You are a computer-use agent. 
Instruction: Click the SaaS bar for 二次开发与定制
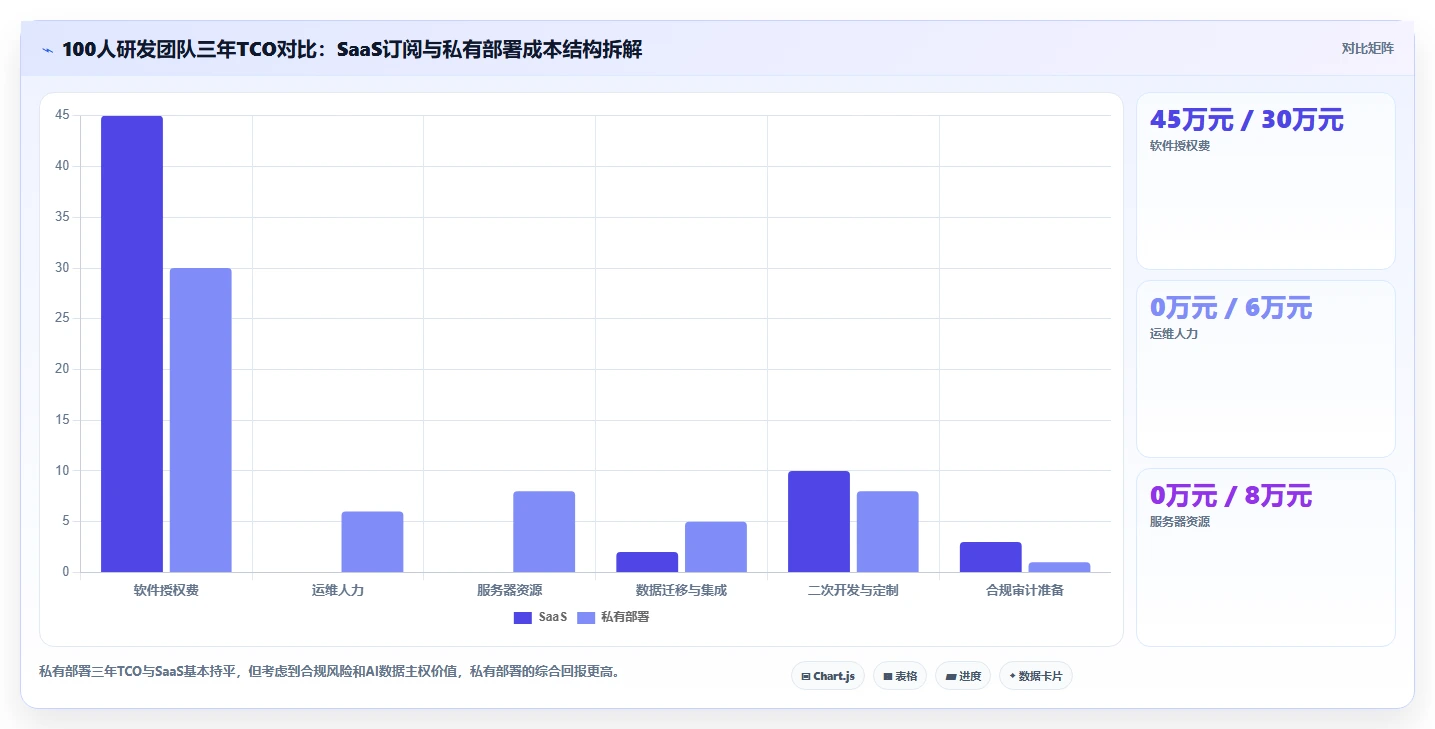coord(819,521)
